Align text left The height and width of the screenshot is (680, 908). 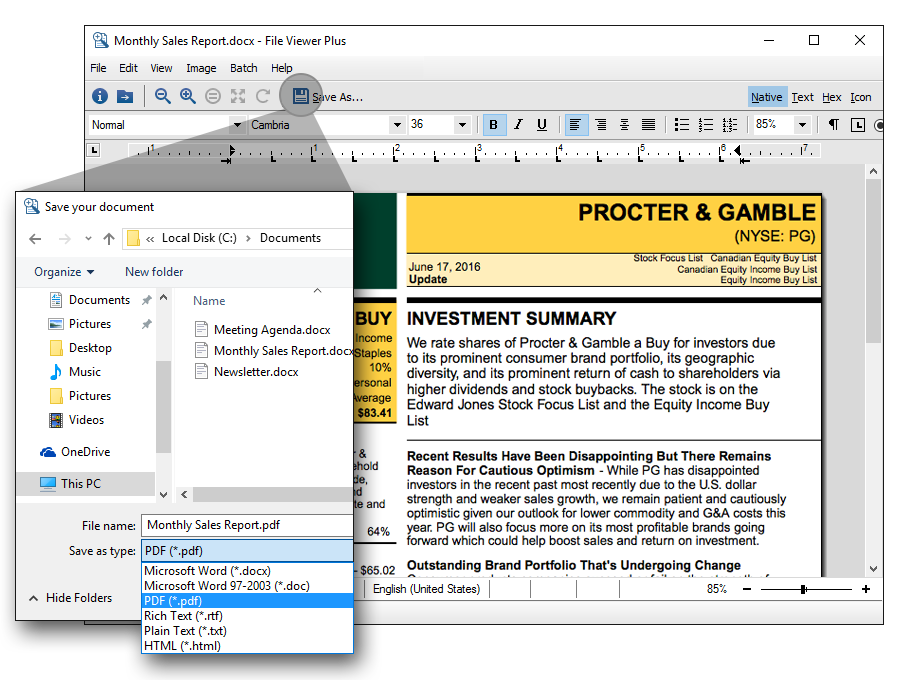(x=575, y=125)
